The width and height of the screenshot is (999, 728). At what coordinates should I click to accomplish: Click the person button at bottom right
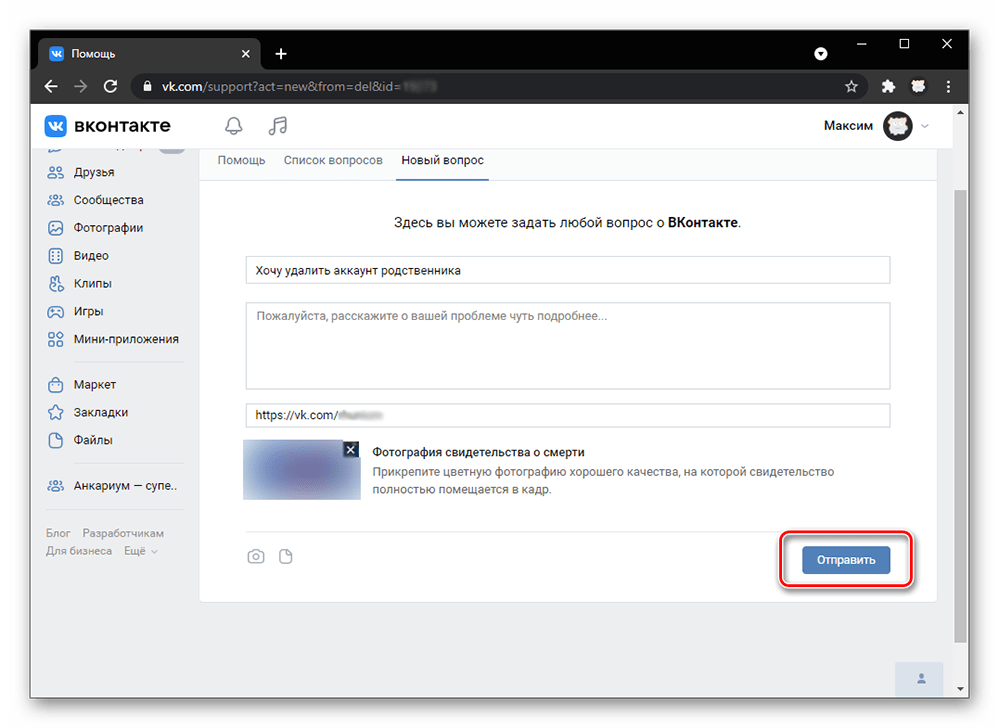point(921,679)
